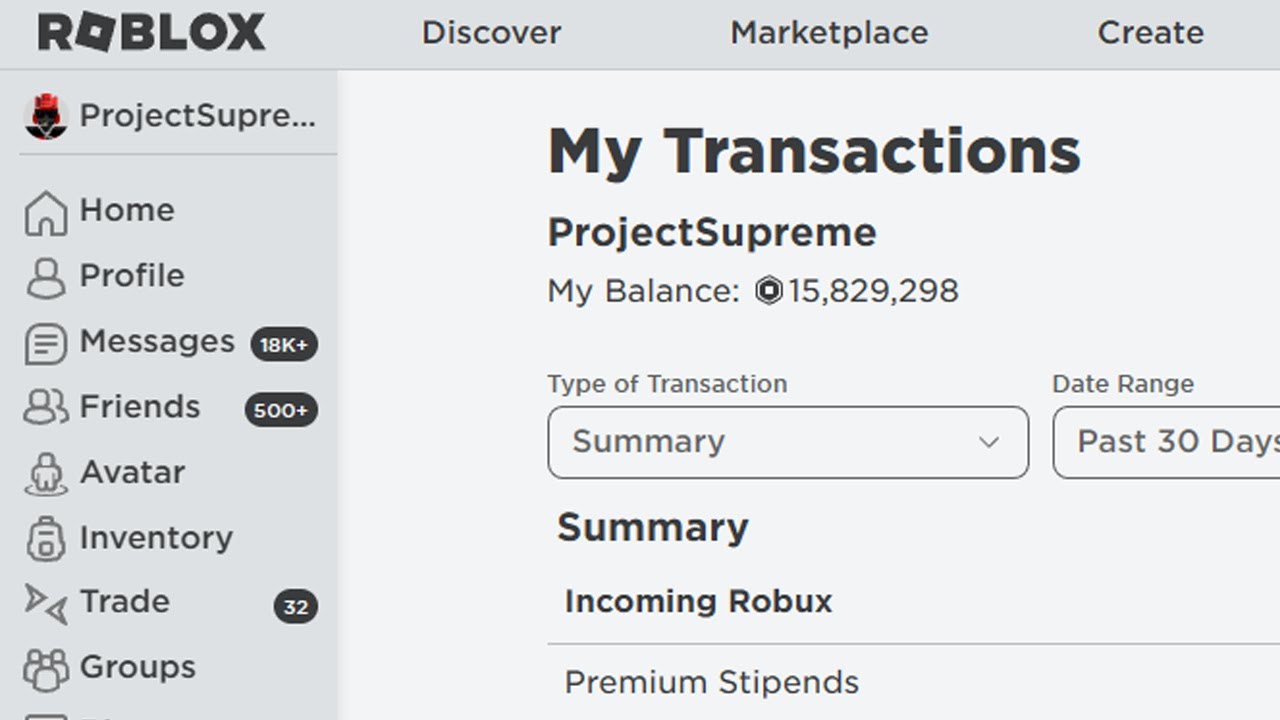Open the Inventory backpack icon
The width and height of the screenshot is (1280, 720).
coord(46,539)
